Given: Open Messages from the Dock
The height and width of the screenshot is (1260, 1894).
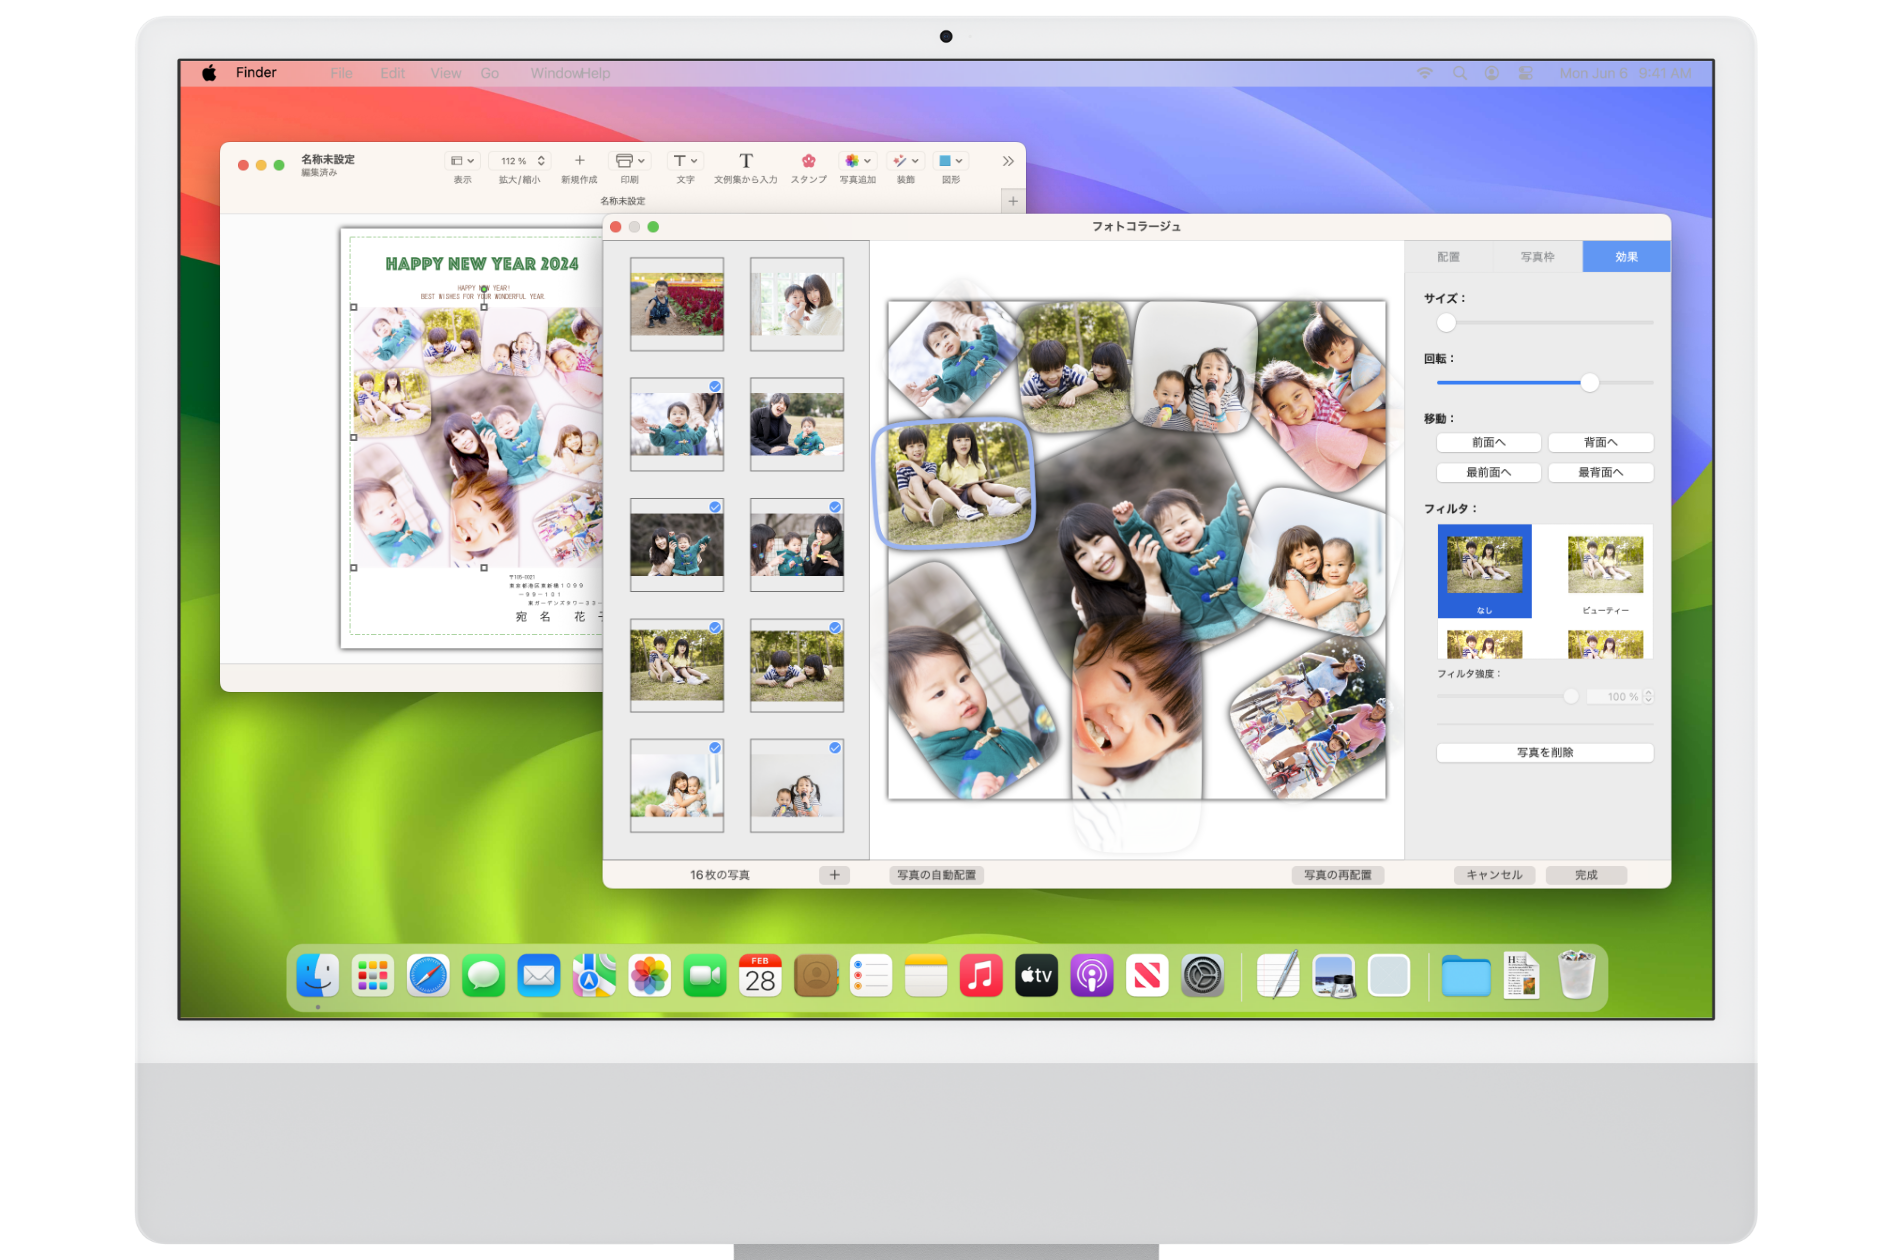Looking at the screenshot, I should click(484, 975).
